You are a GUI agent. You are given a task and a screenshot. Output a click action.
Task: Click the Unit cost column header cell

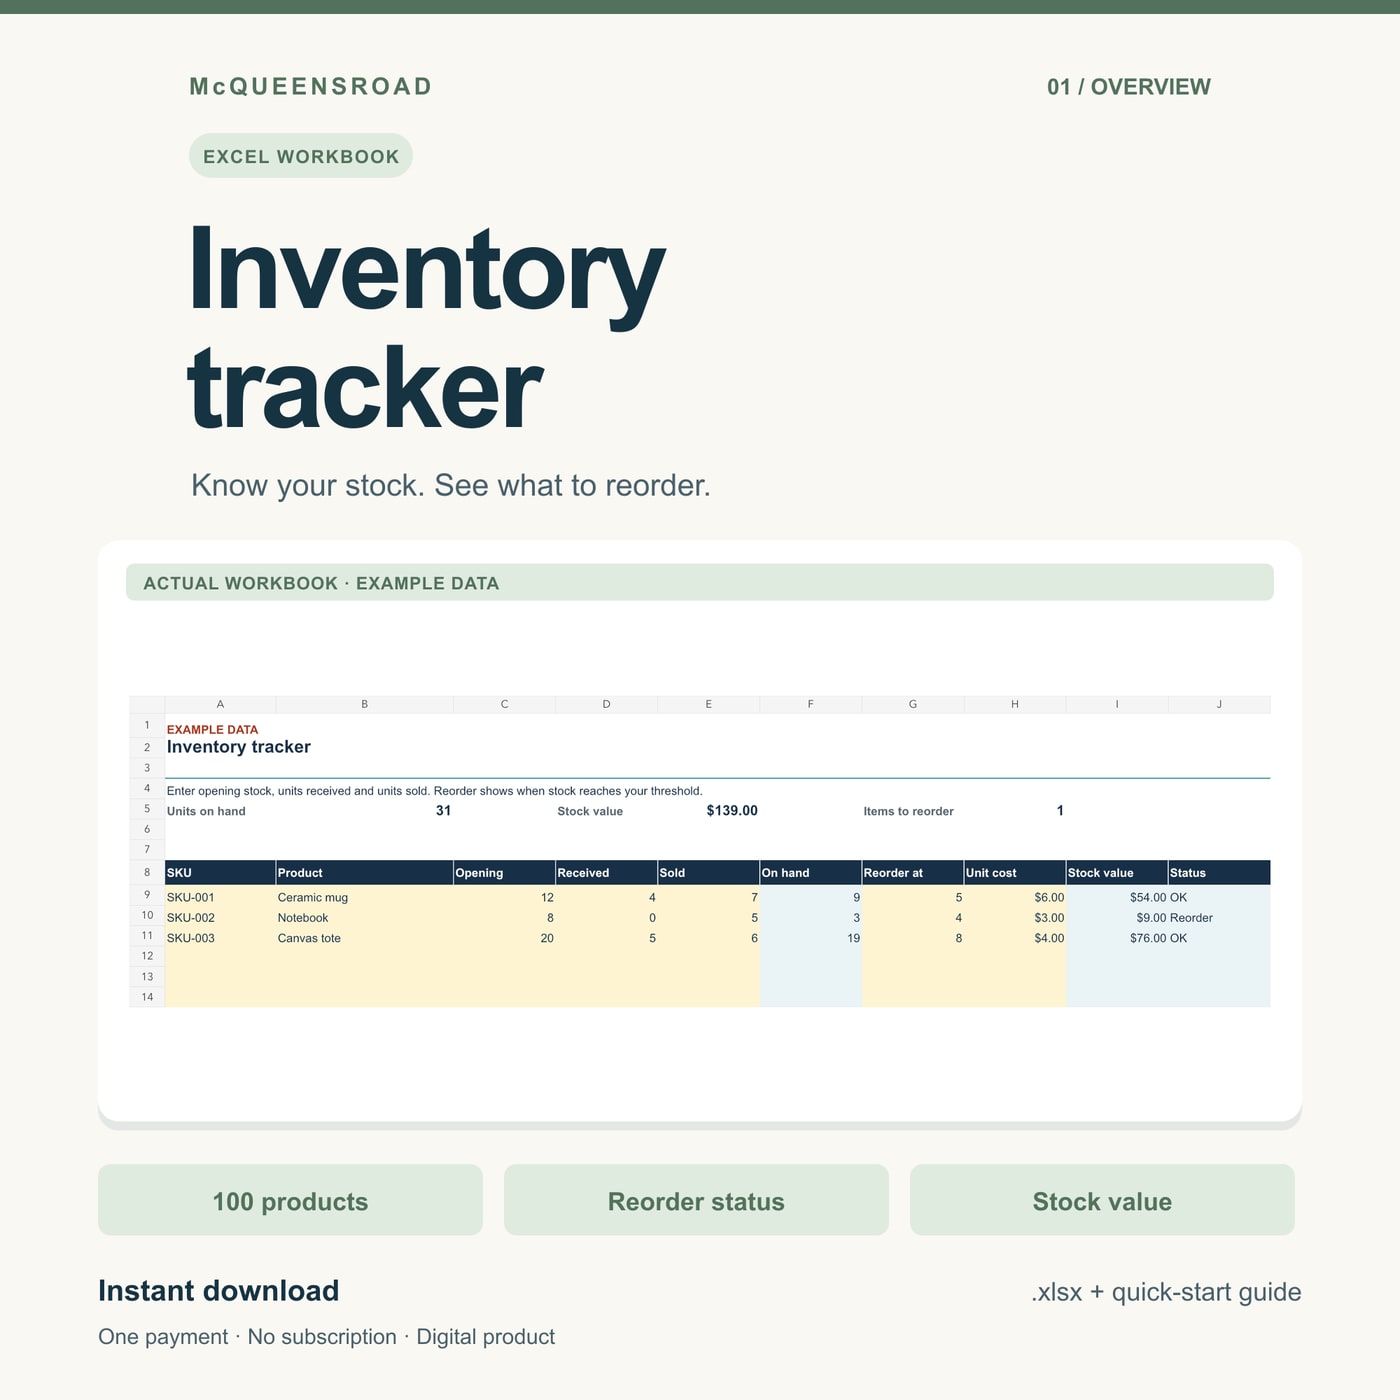1015,873
